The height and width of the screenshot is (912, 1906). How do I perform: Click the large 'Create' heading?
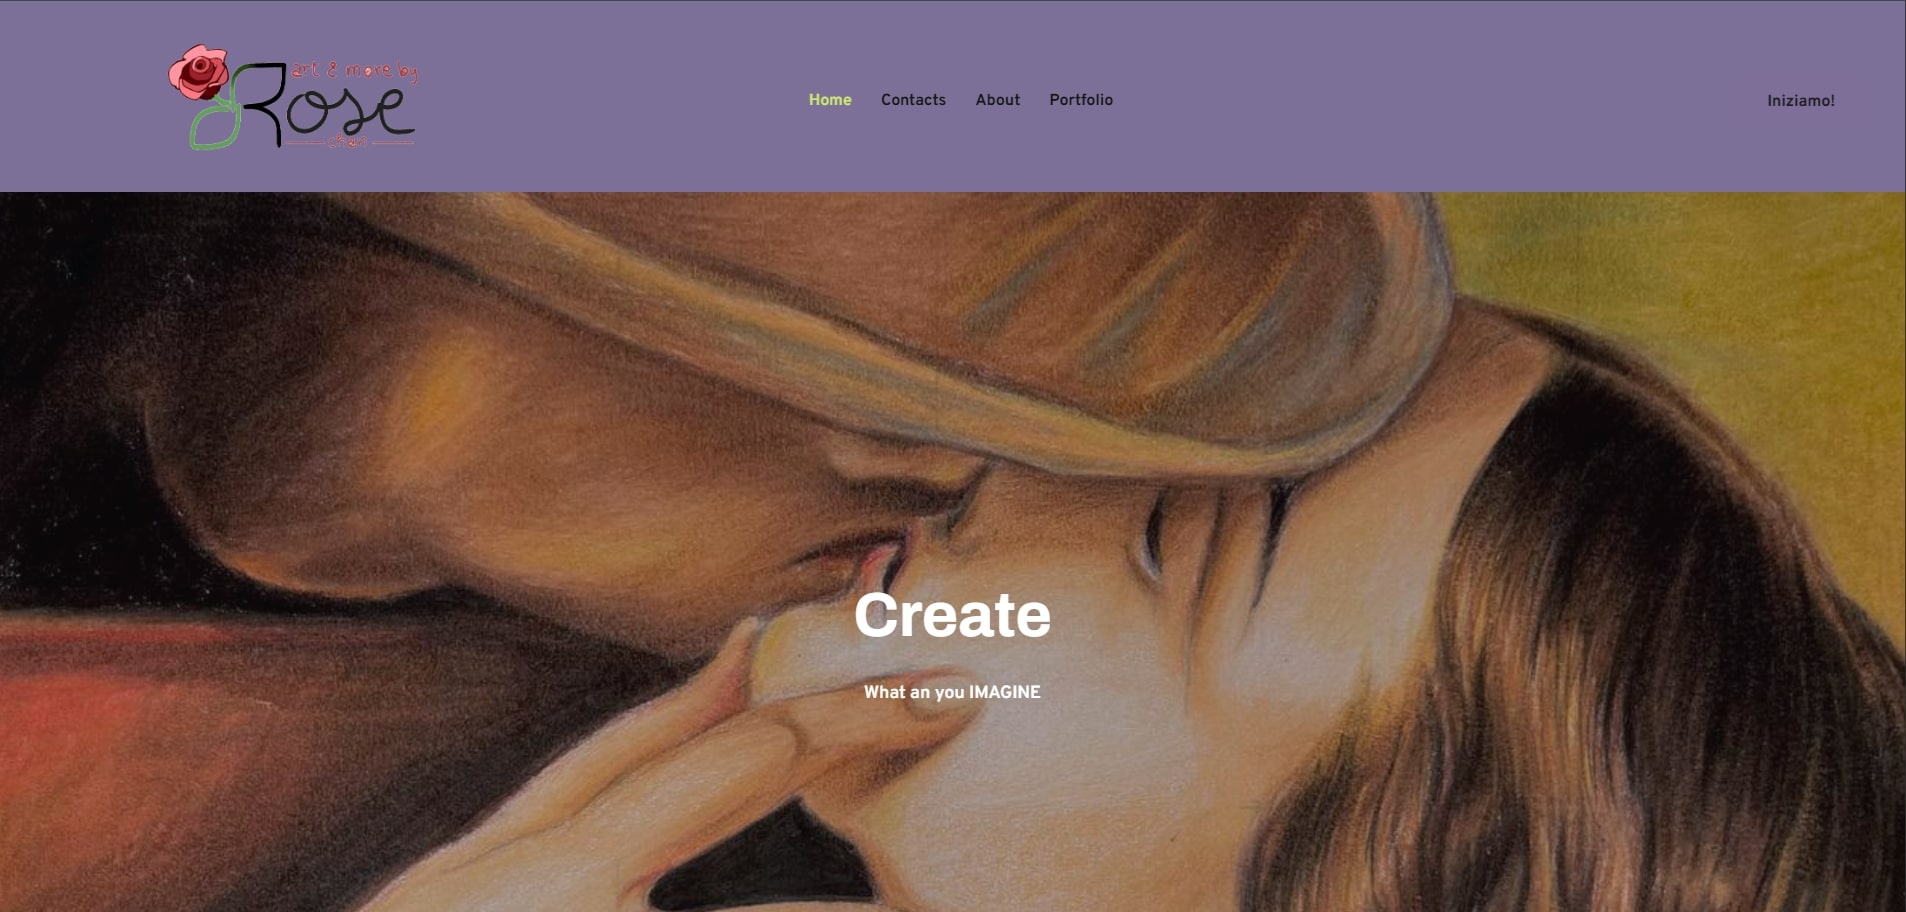[952, 614]
